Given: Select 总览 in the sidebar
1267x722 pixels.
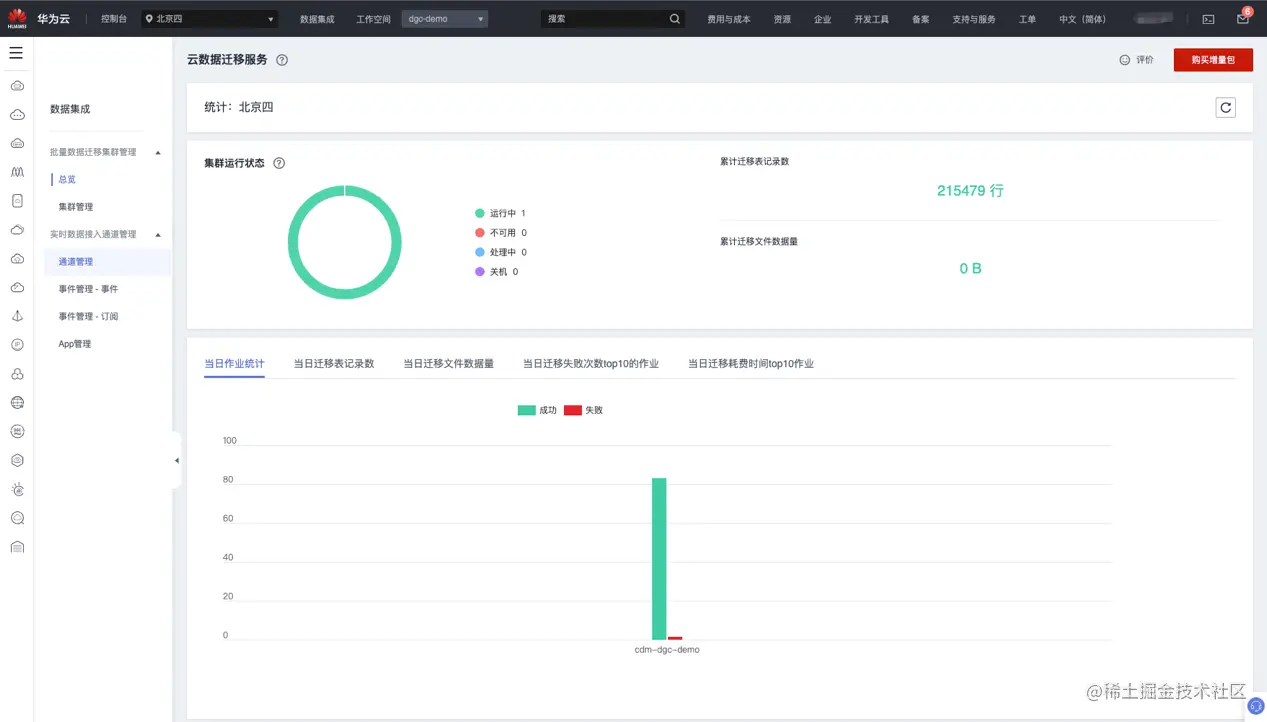Looking at the screenshot, I should coord(67,180).
